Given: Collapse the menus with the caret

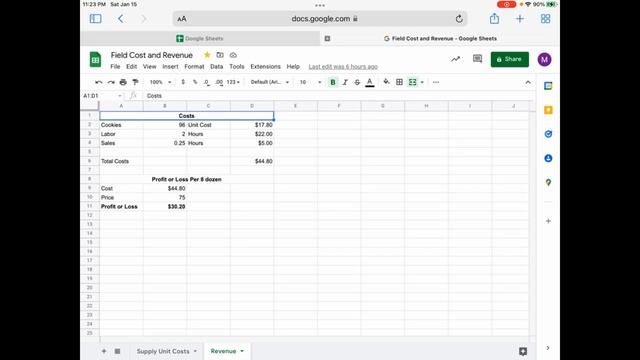Looking at the screenshot, I should pos(528,82).
